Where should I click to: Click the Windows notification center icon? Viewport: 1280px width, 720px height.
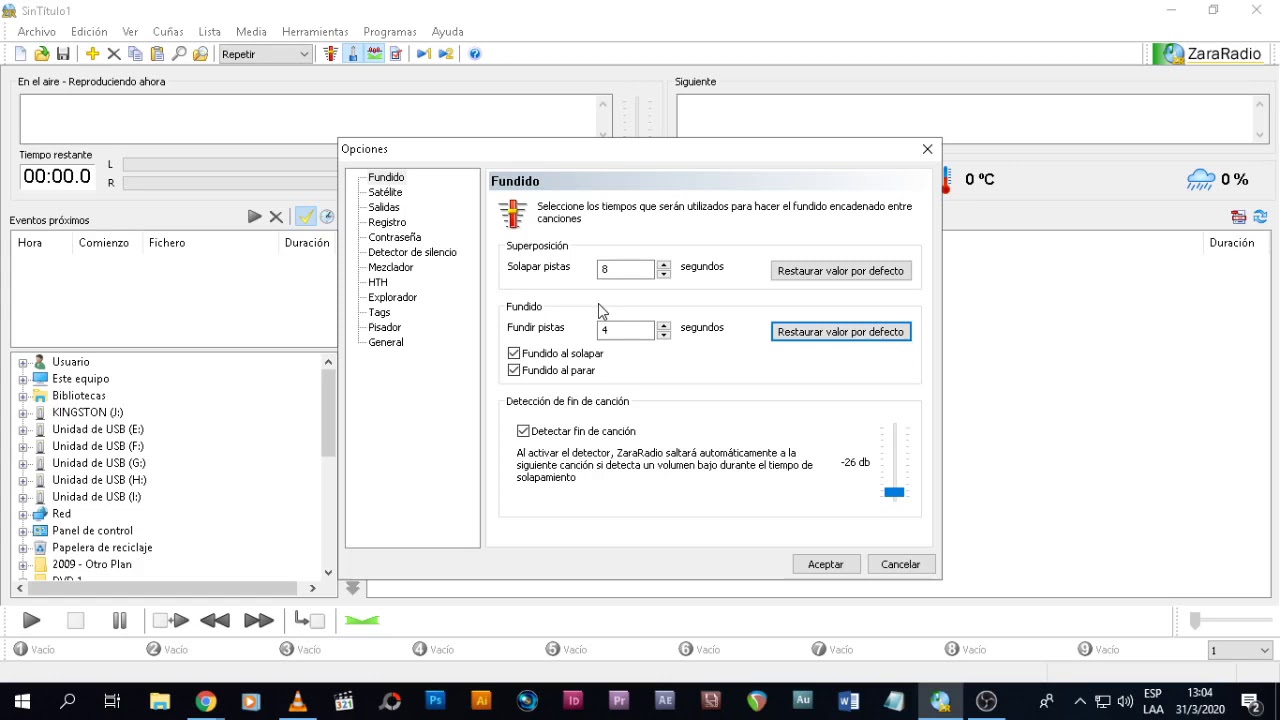[1250, 702]
